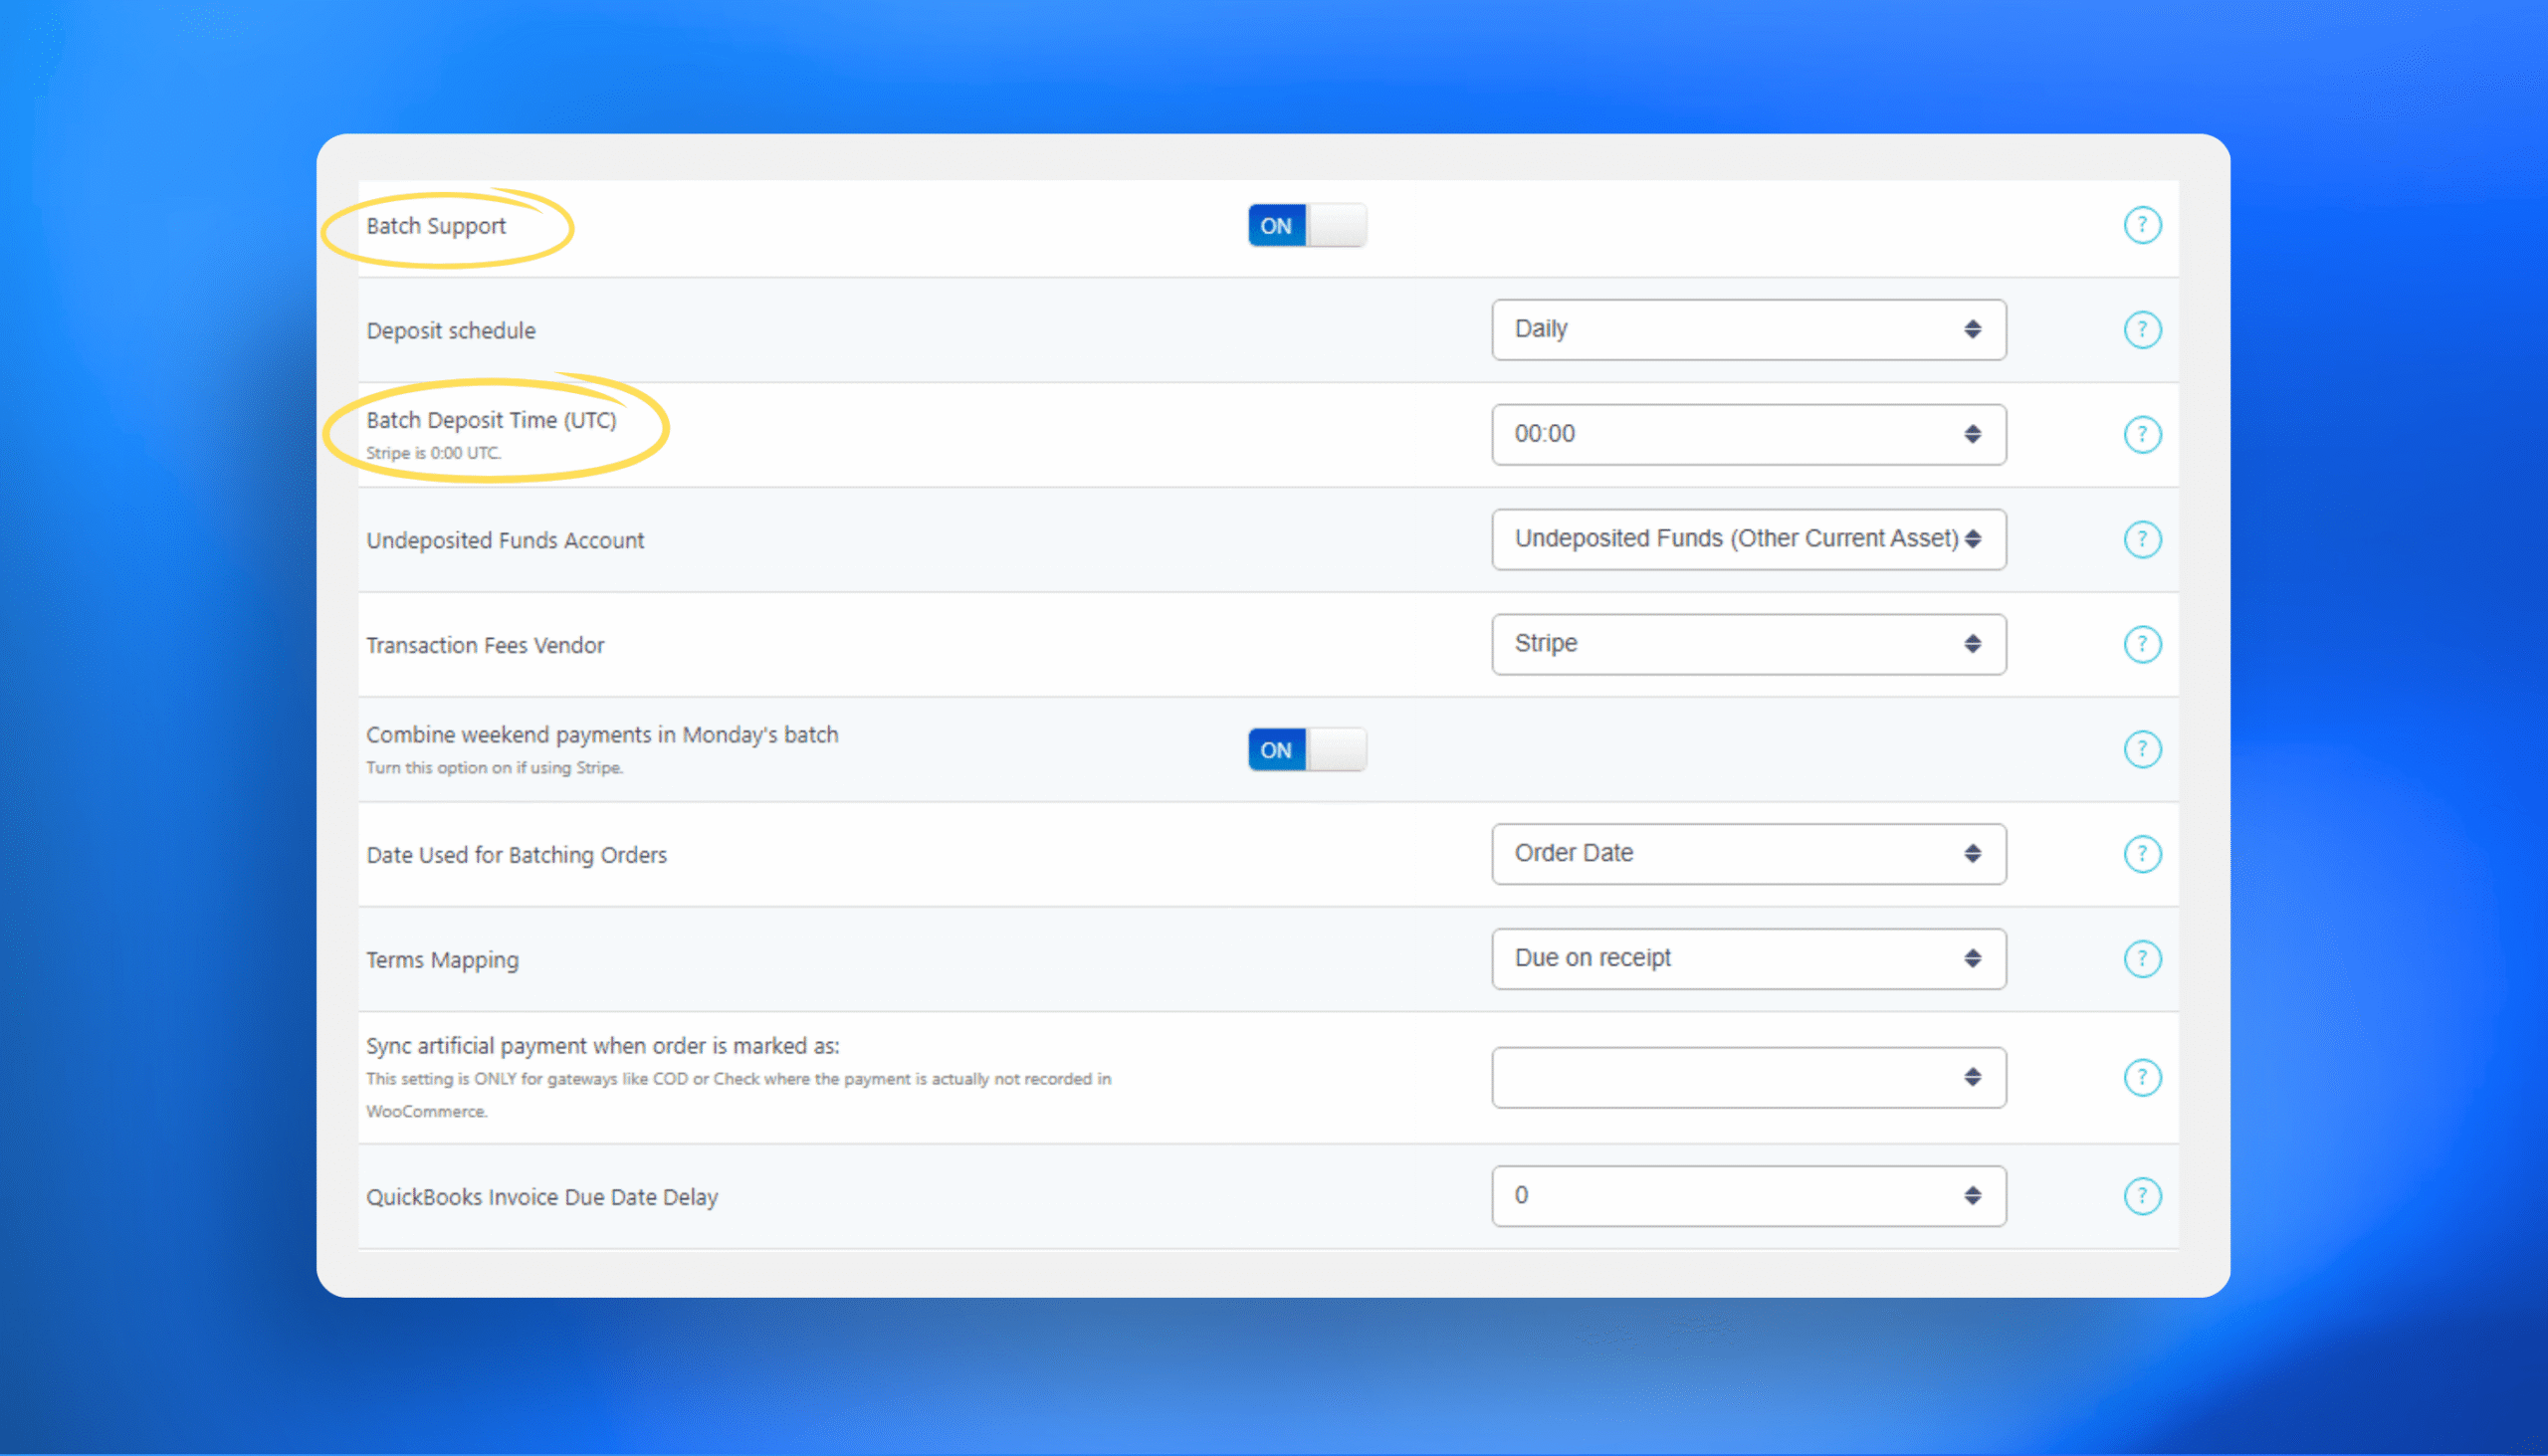
Task: Click help icon for QuickBooks Invoice Due Date Delay
Action: click(2142, 1196)
